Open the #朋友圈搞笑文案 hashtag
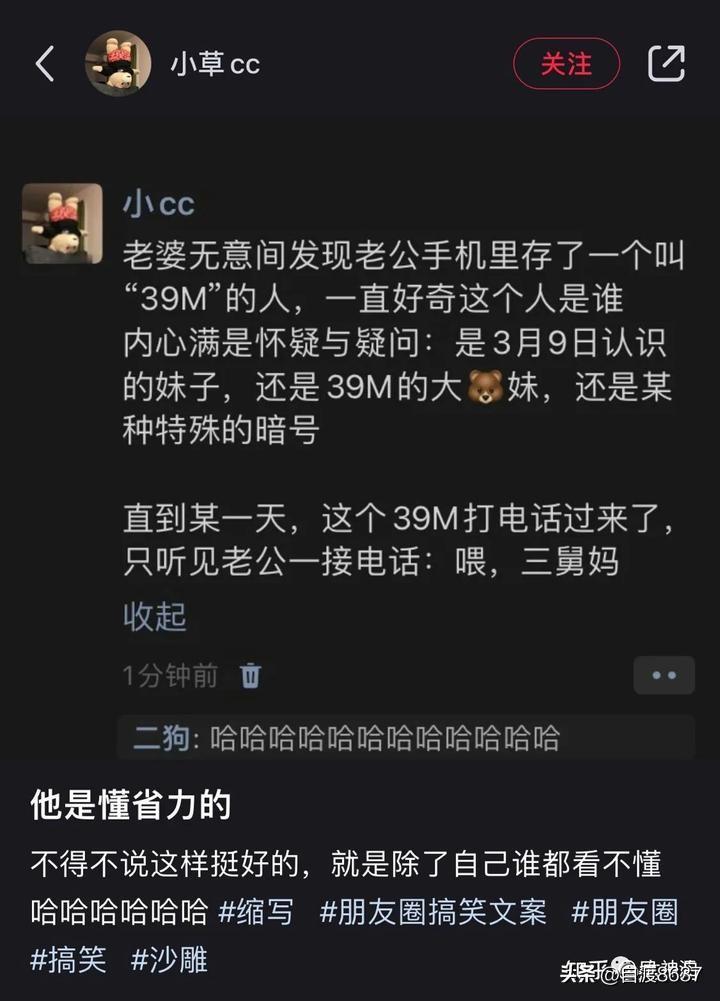 (433, 911)
